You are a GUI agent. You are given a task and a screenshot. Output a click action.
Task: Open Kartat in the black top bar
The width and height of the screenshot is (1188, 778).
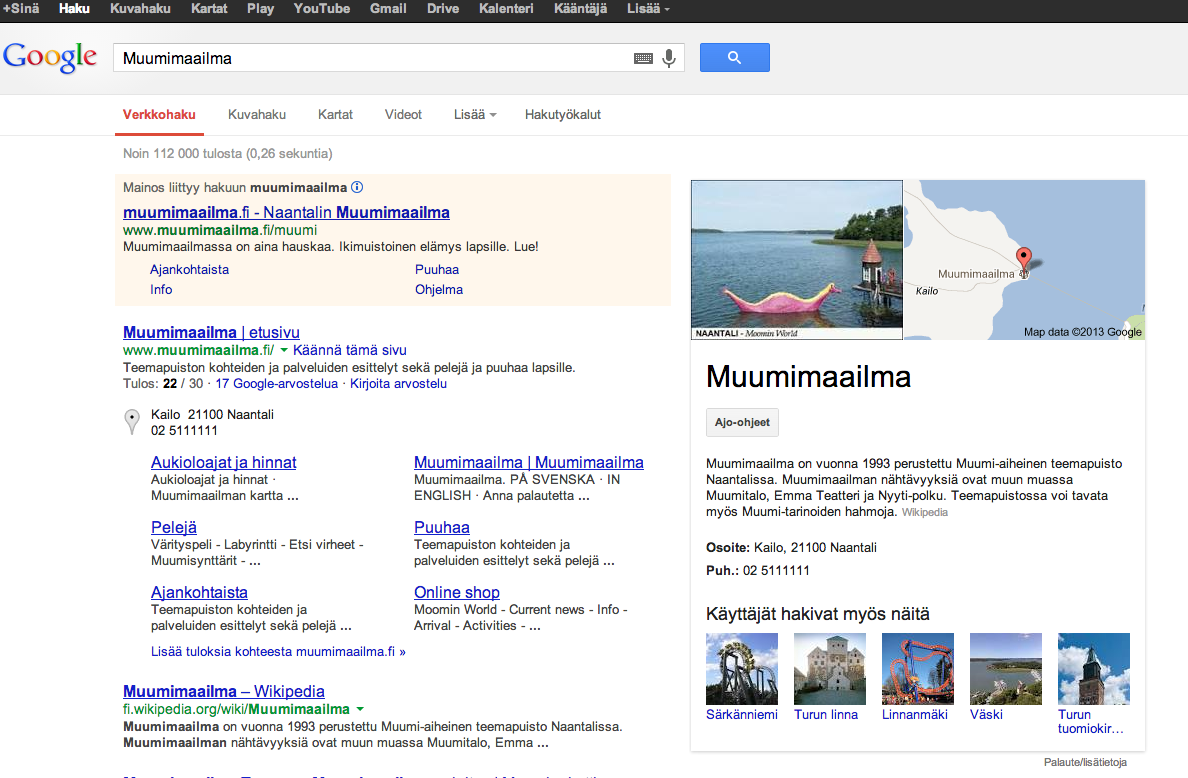tap(209, 9)
